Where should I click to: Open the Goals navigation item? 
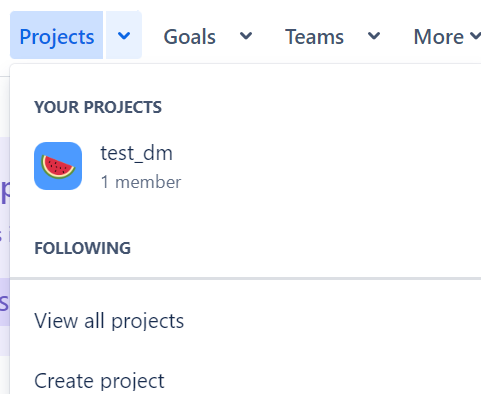click(x=189, y=37)
